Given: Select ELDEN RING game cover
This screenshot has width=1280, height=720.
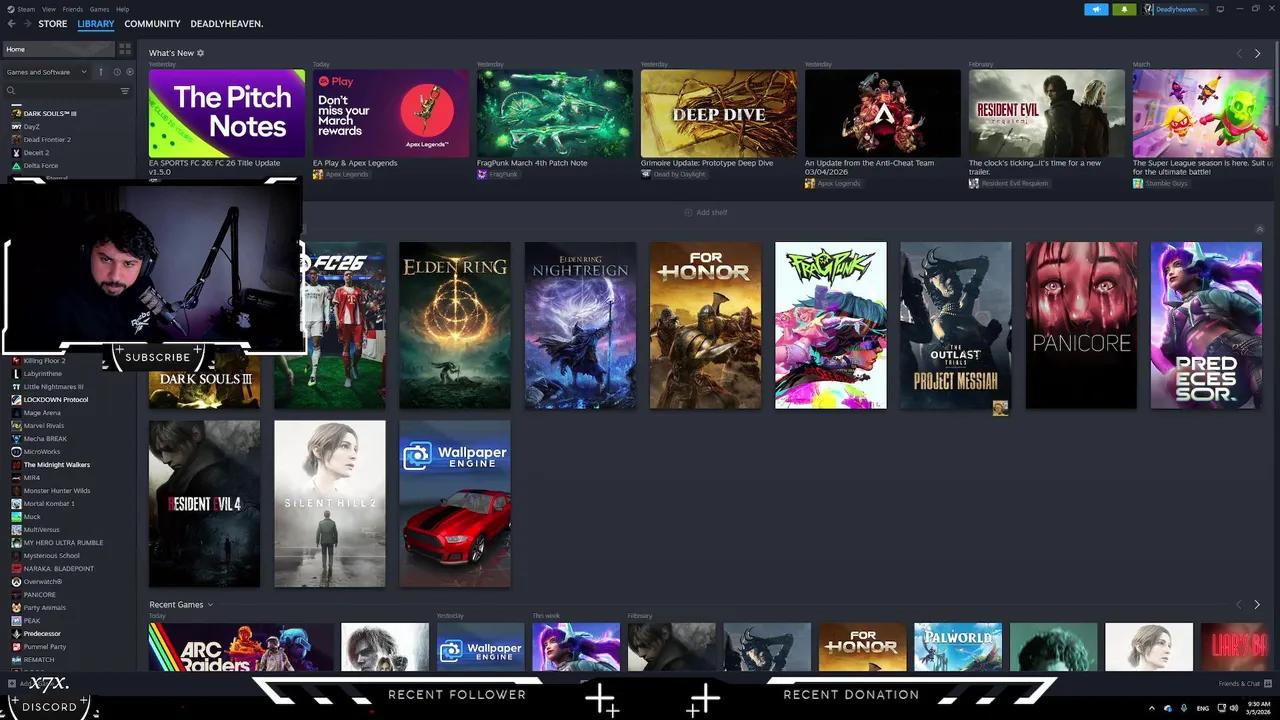Looking at the screenshot, I should 455,325.
